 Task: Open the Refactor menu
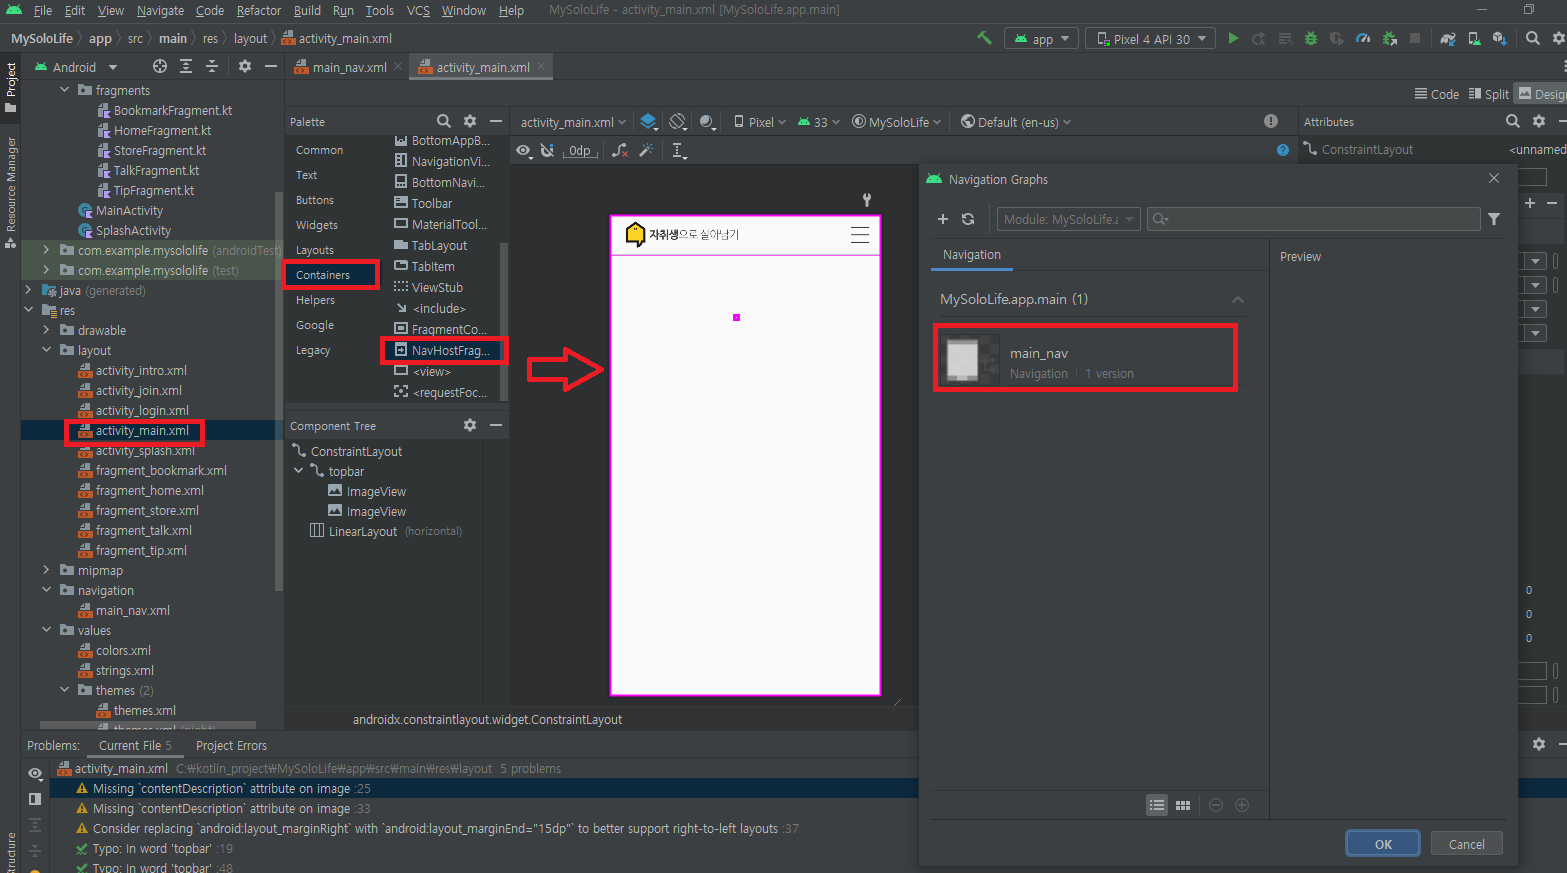point(259,10)
